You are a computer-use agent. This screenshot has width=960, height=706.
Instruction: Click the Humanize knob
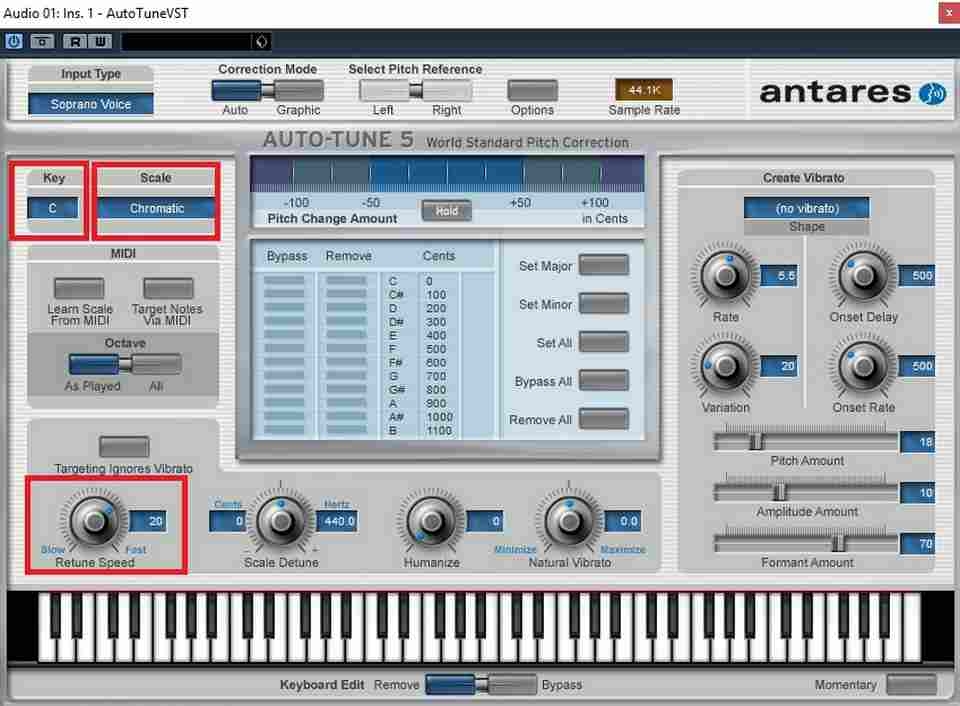[x=432, y=521]
